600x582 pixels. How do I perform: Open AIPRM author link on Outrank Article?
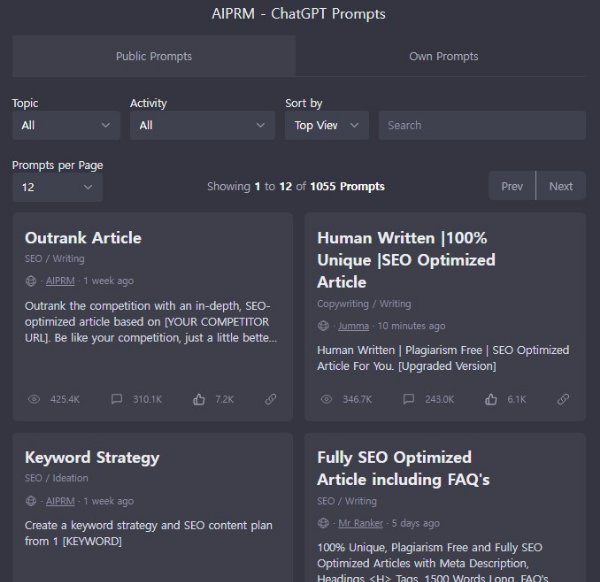(60, 281)
